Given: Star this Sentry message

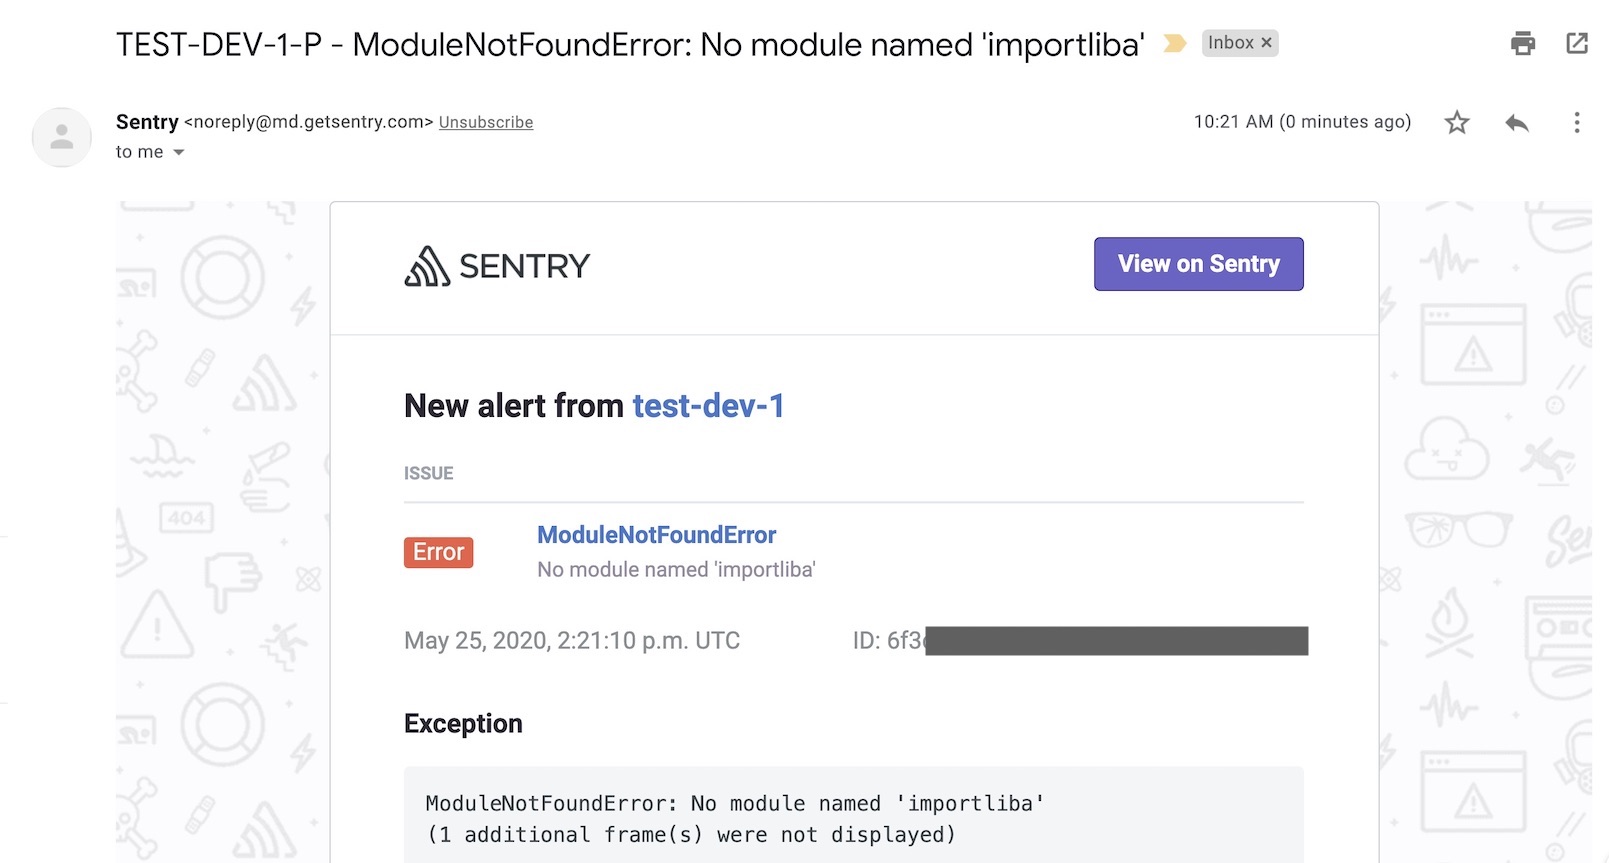Looking at the screenshot, I should click(x=1457, y=123).
